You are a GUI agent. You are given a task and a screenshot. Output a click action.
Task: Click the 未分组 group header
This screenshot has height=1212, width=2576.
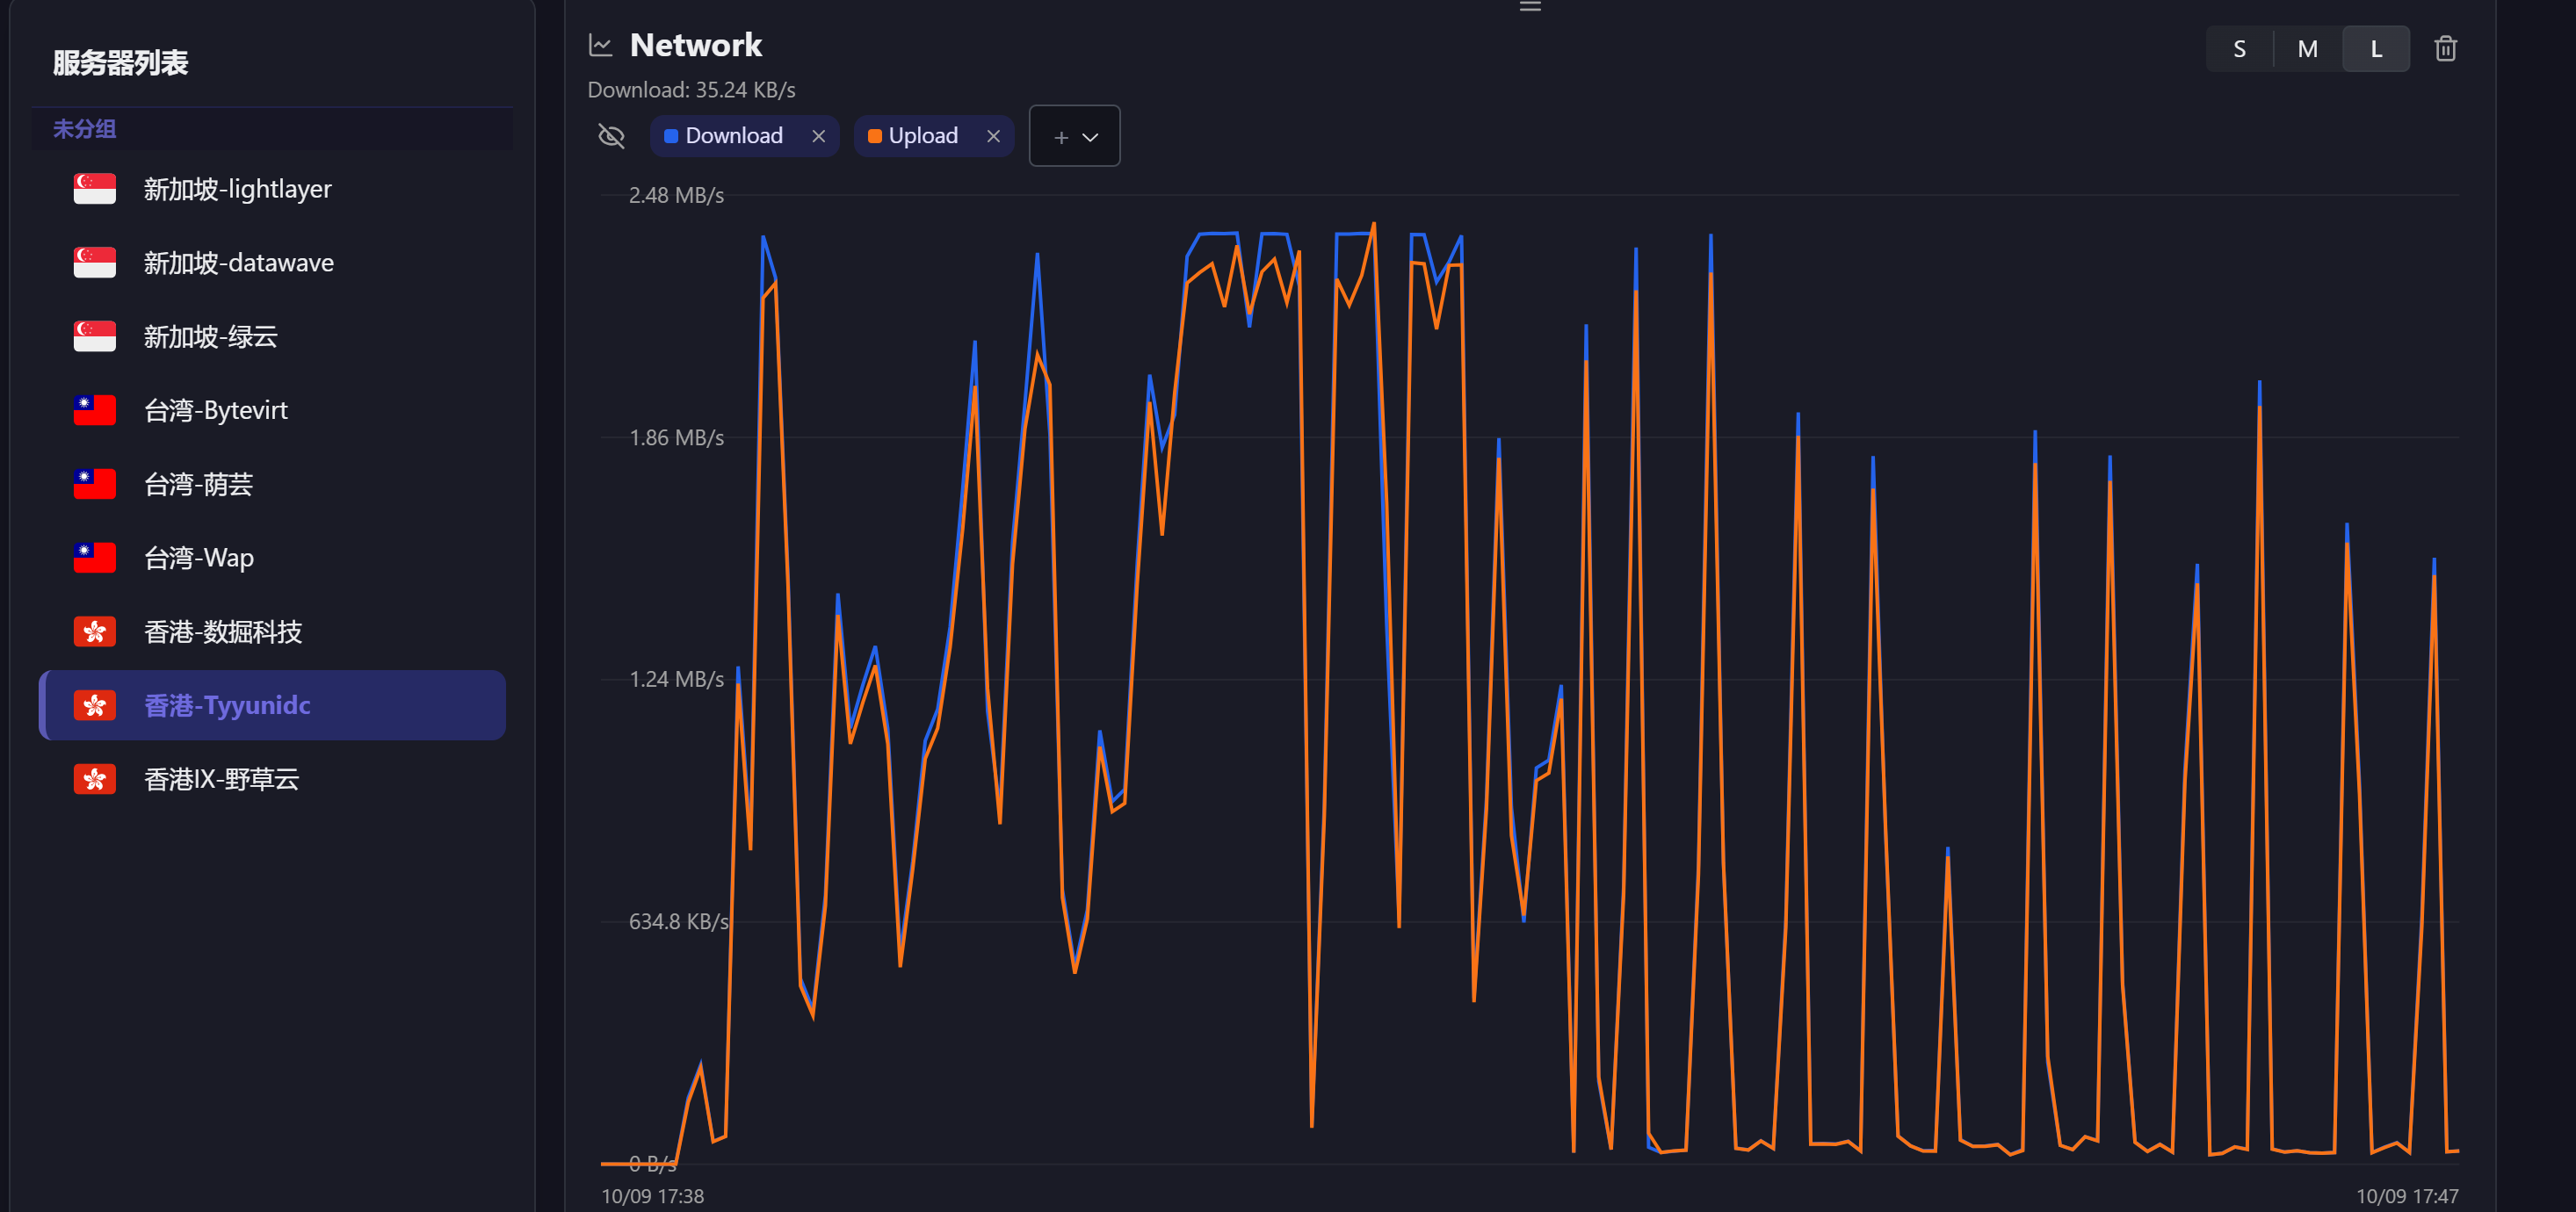[x=272, y=129]
